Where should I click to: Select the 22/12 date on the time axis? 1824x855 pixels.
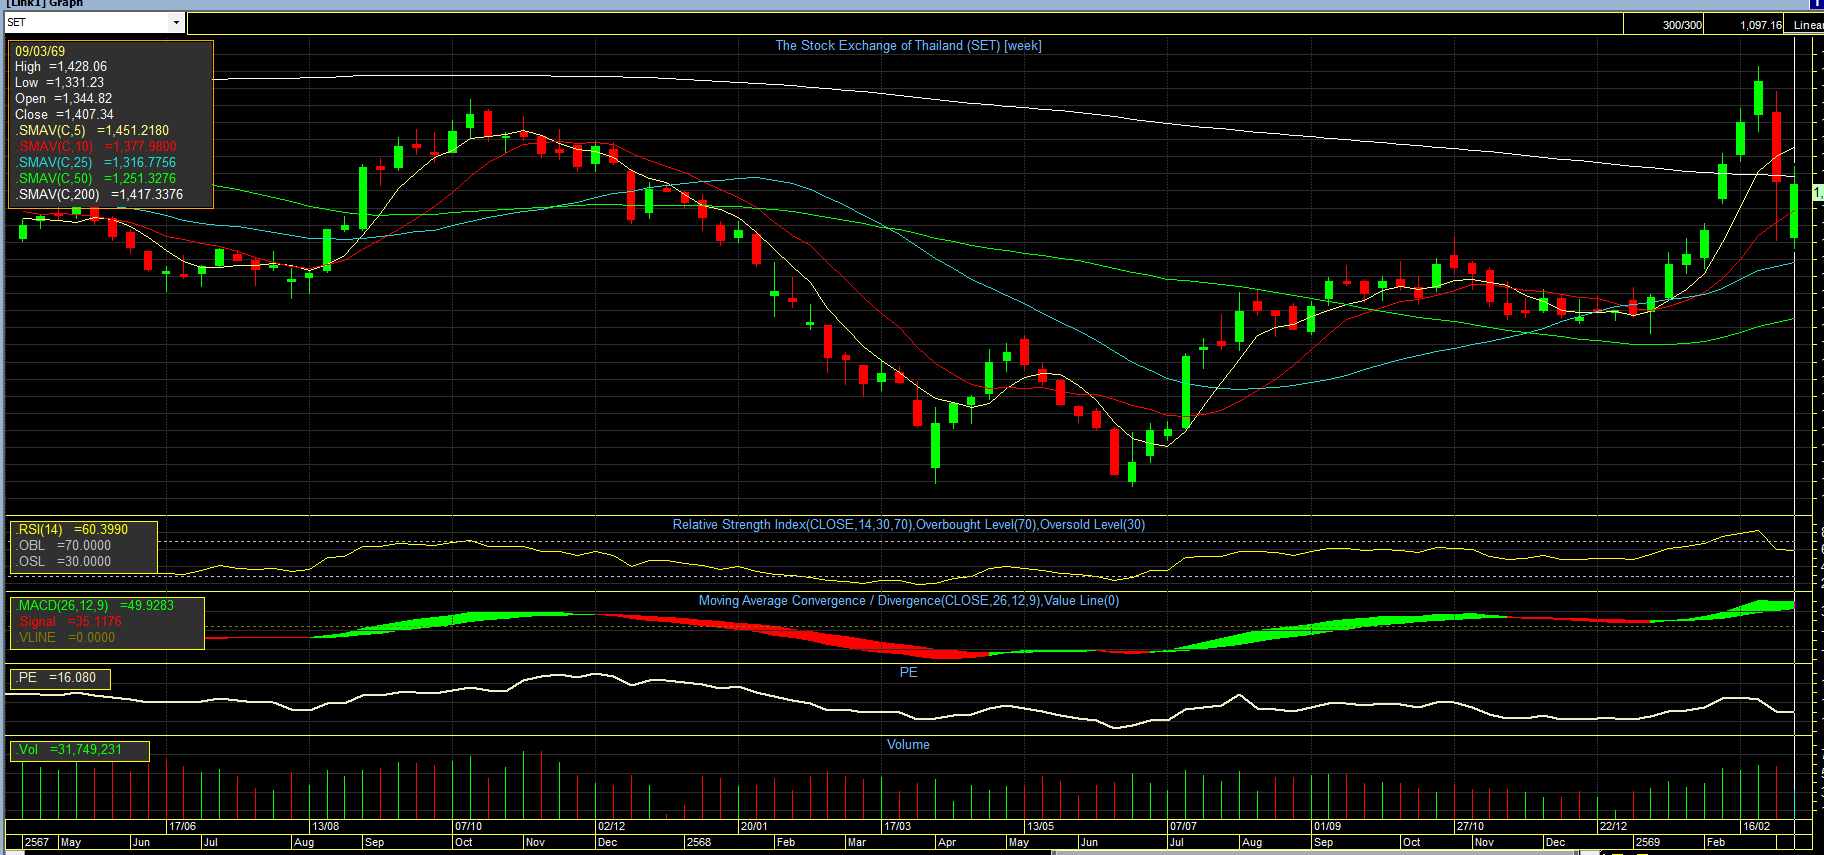tap(1614, 827)
